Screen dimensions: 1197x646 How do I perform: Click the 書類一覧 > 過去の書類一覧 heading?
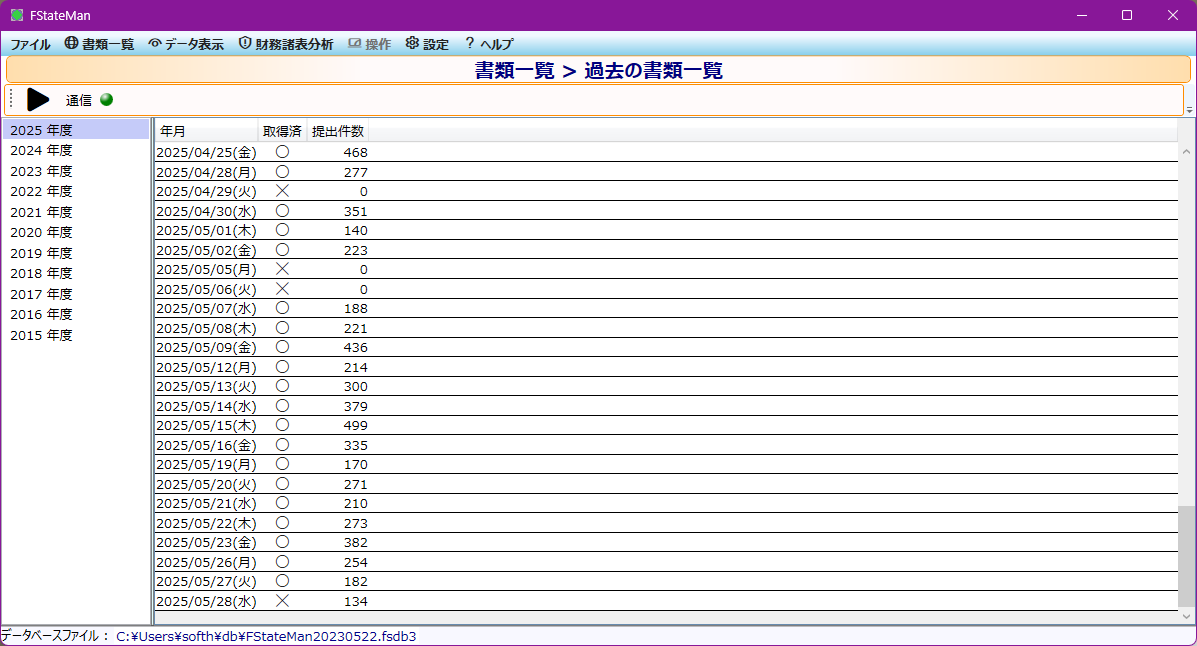pos(598,70)
